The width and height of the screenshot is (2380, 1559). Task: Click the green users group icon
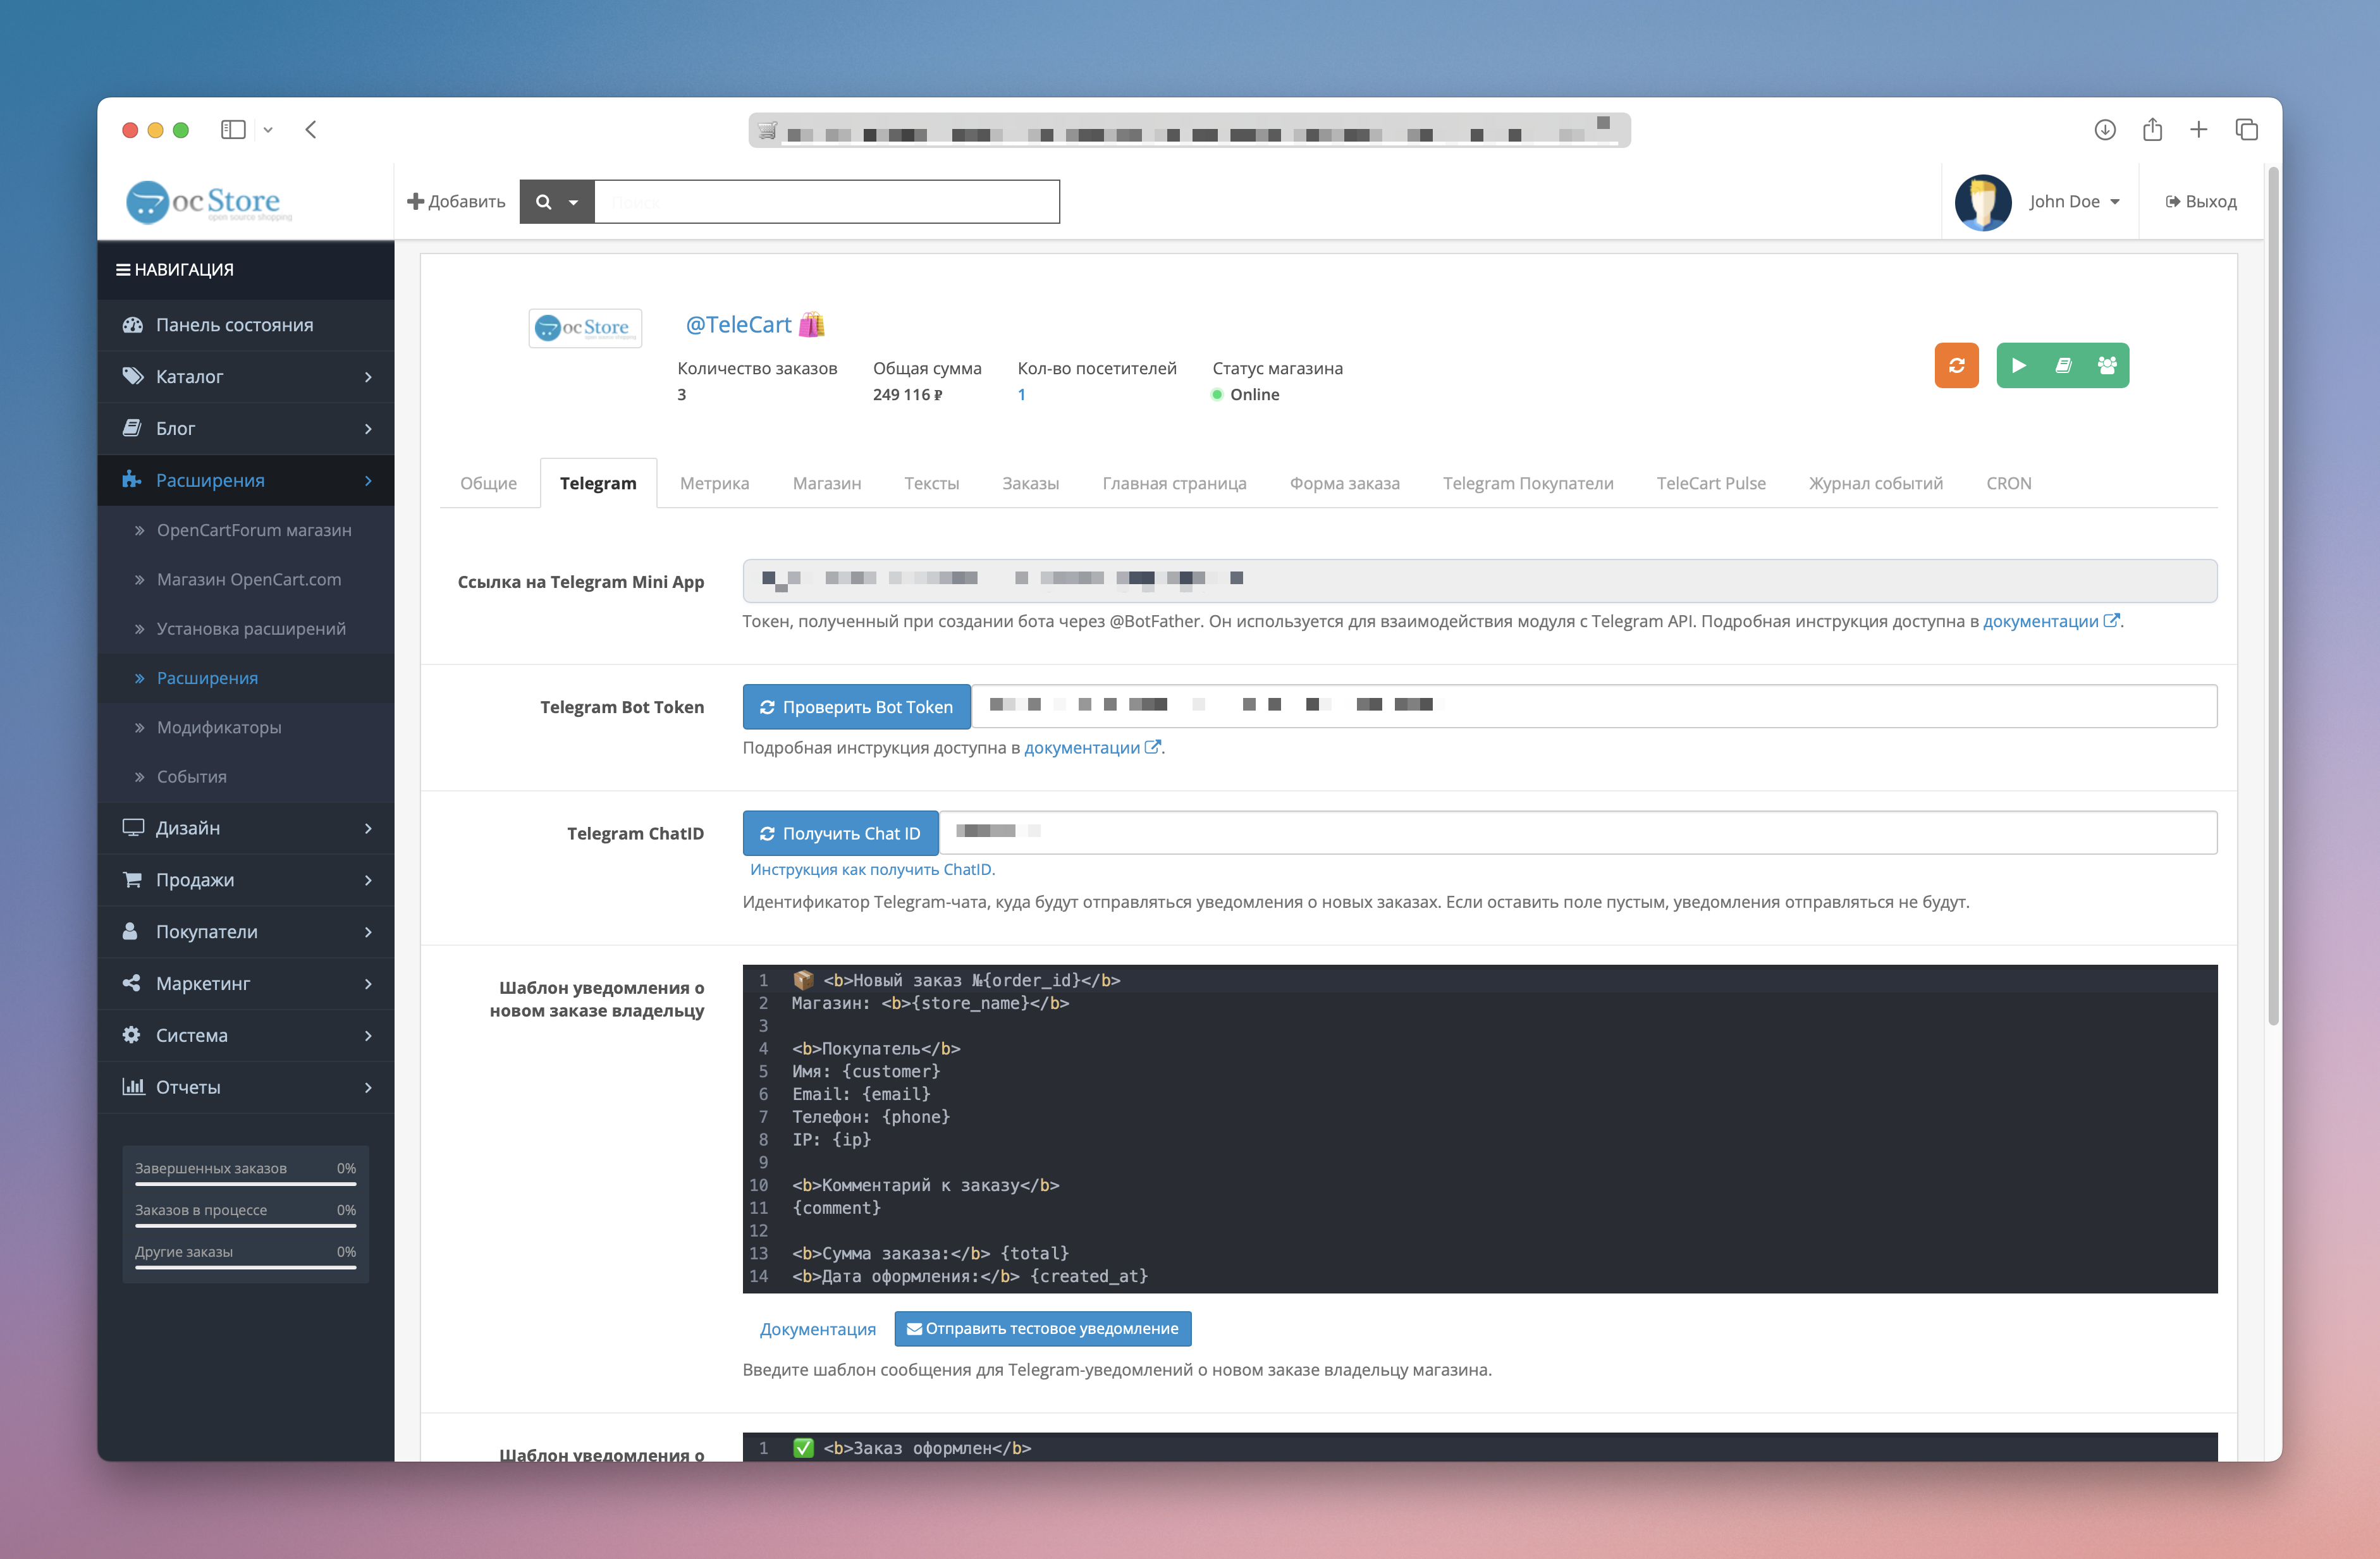[x=2107, y=365]
